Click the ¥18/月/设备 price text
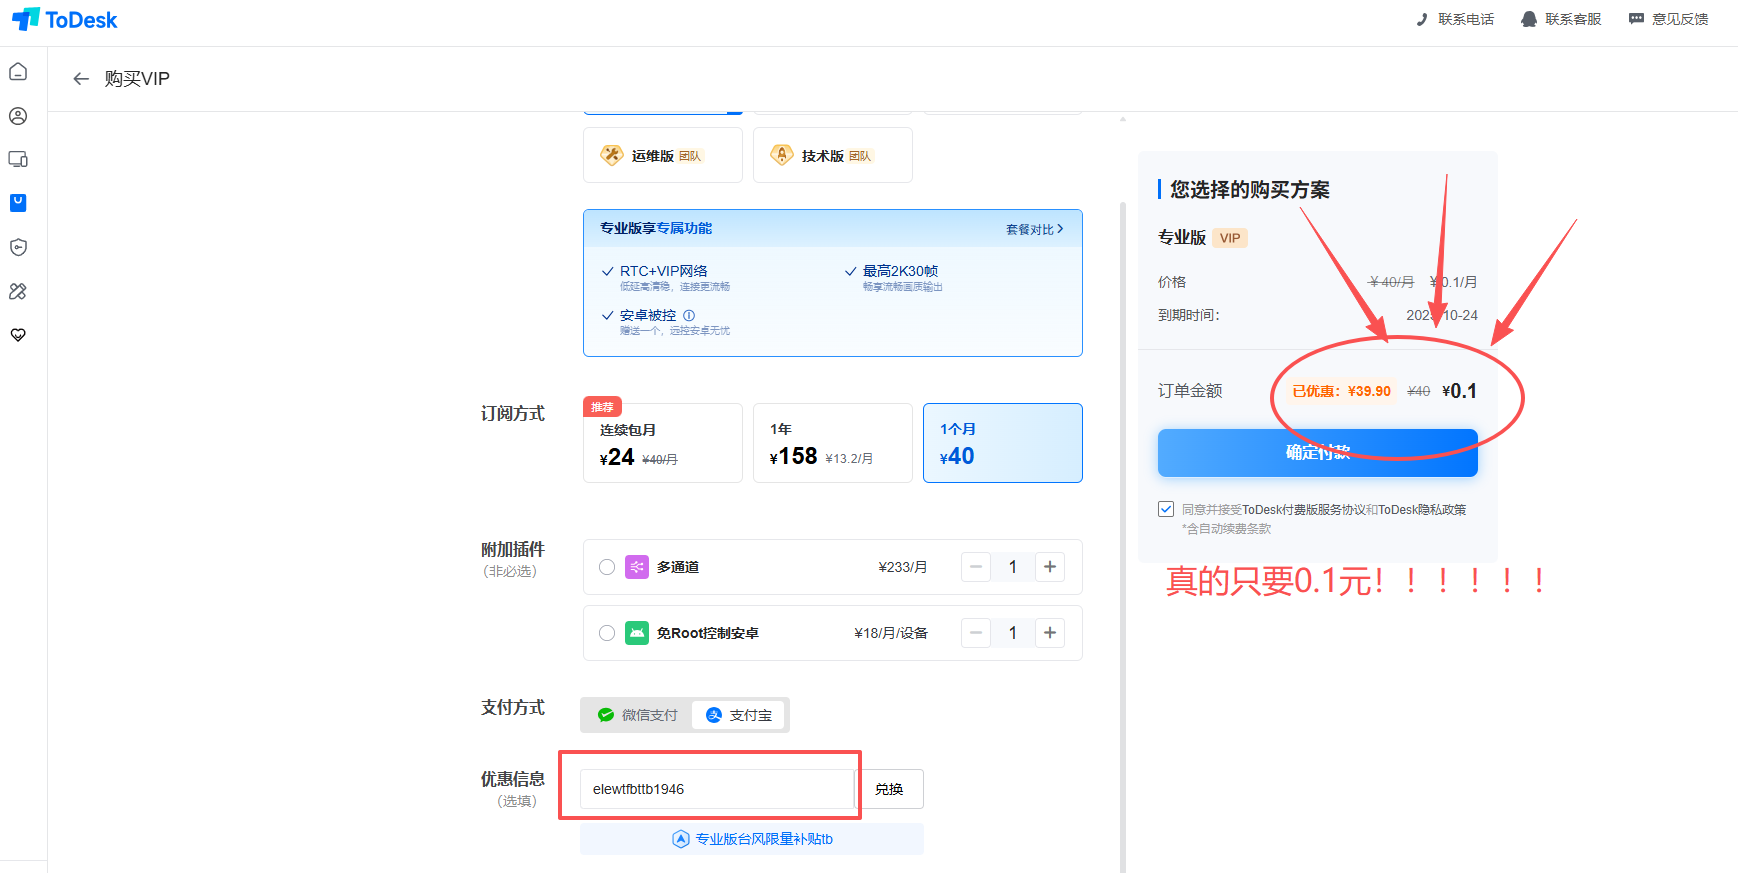The width and height of the screenshot is (1738, 873). click(x=891, y=633)
